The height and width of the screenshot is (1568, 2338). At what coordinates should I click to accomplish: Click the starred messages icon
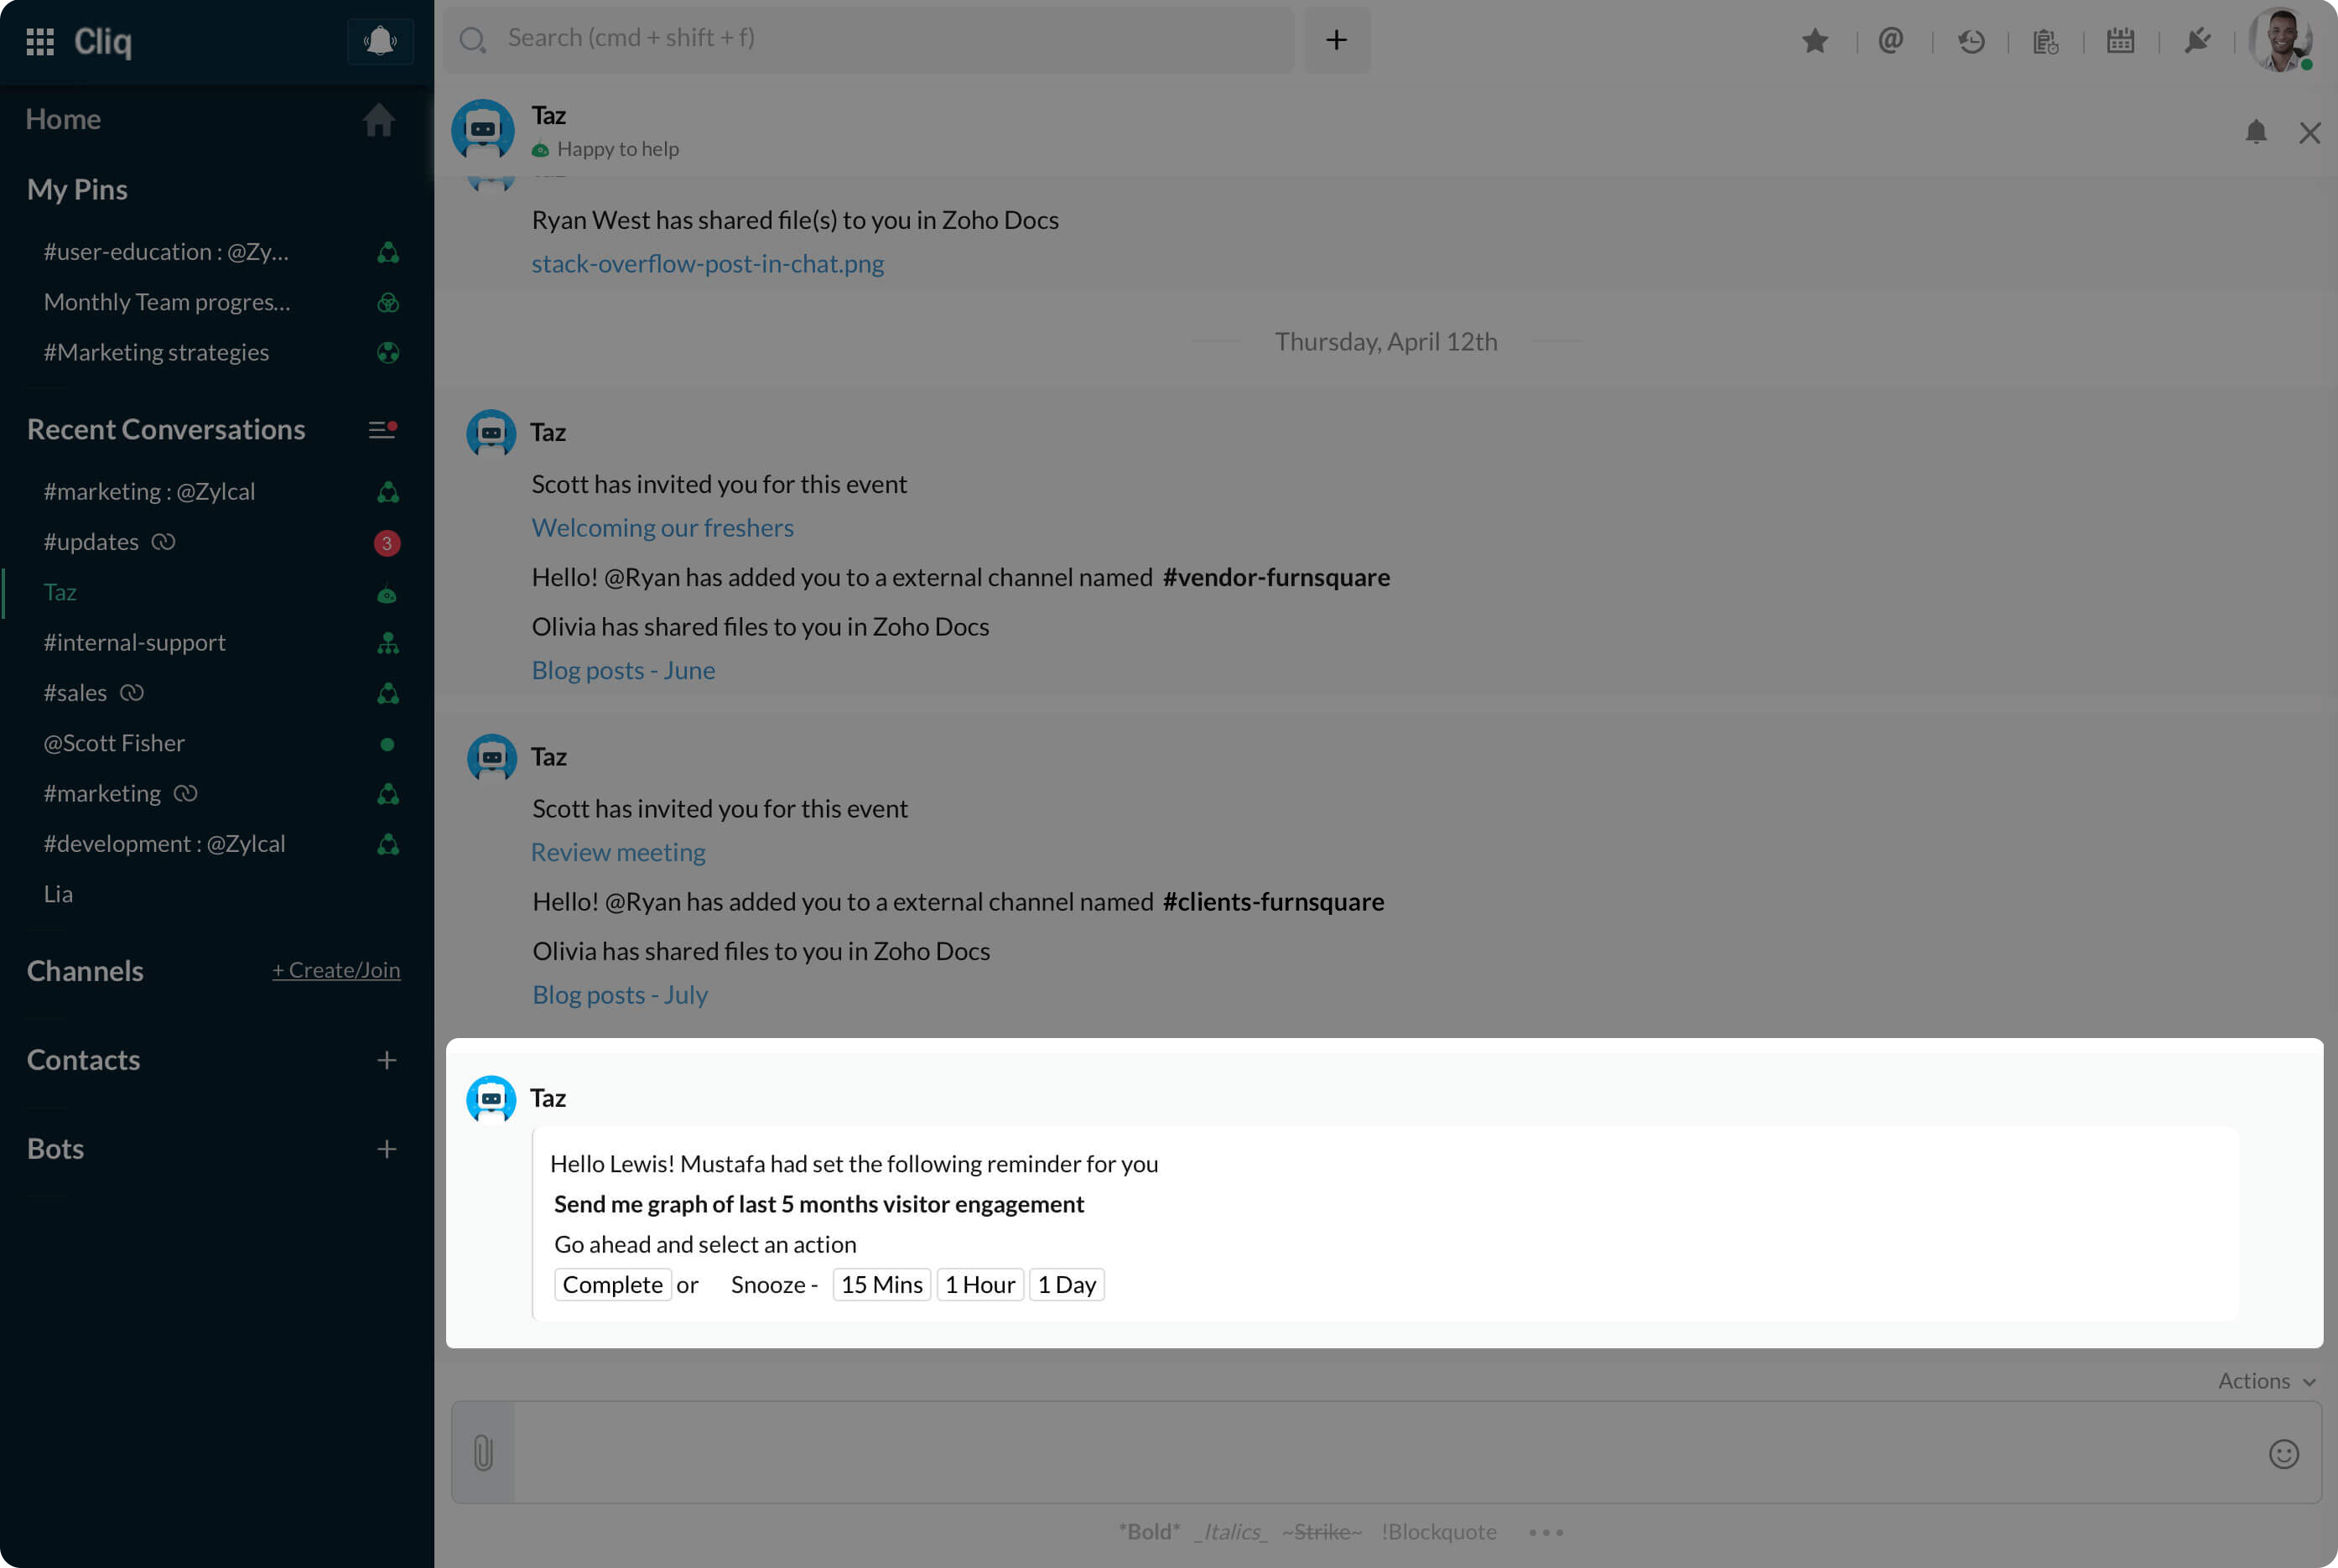pos(1815,41)
